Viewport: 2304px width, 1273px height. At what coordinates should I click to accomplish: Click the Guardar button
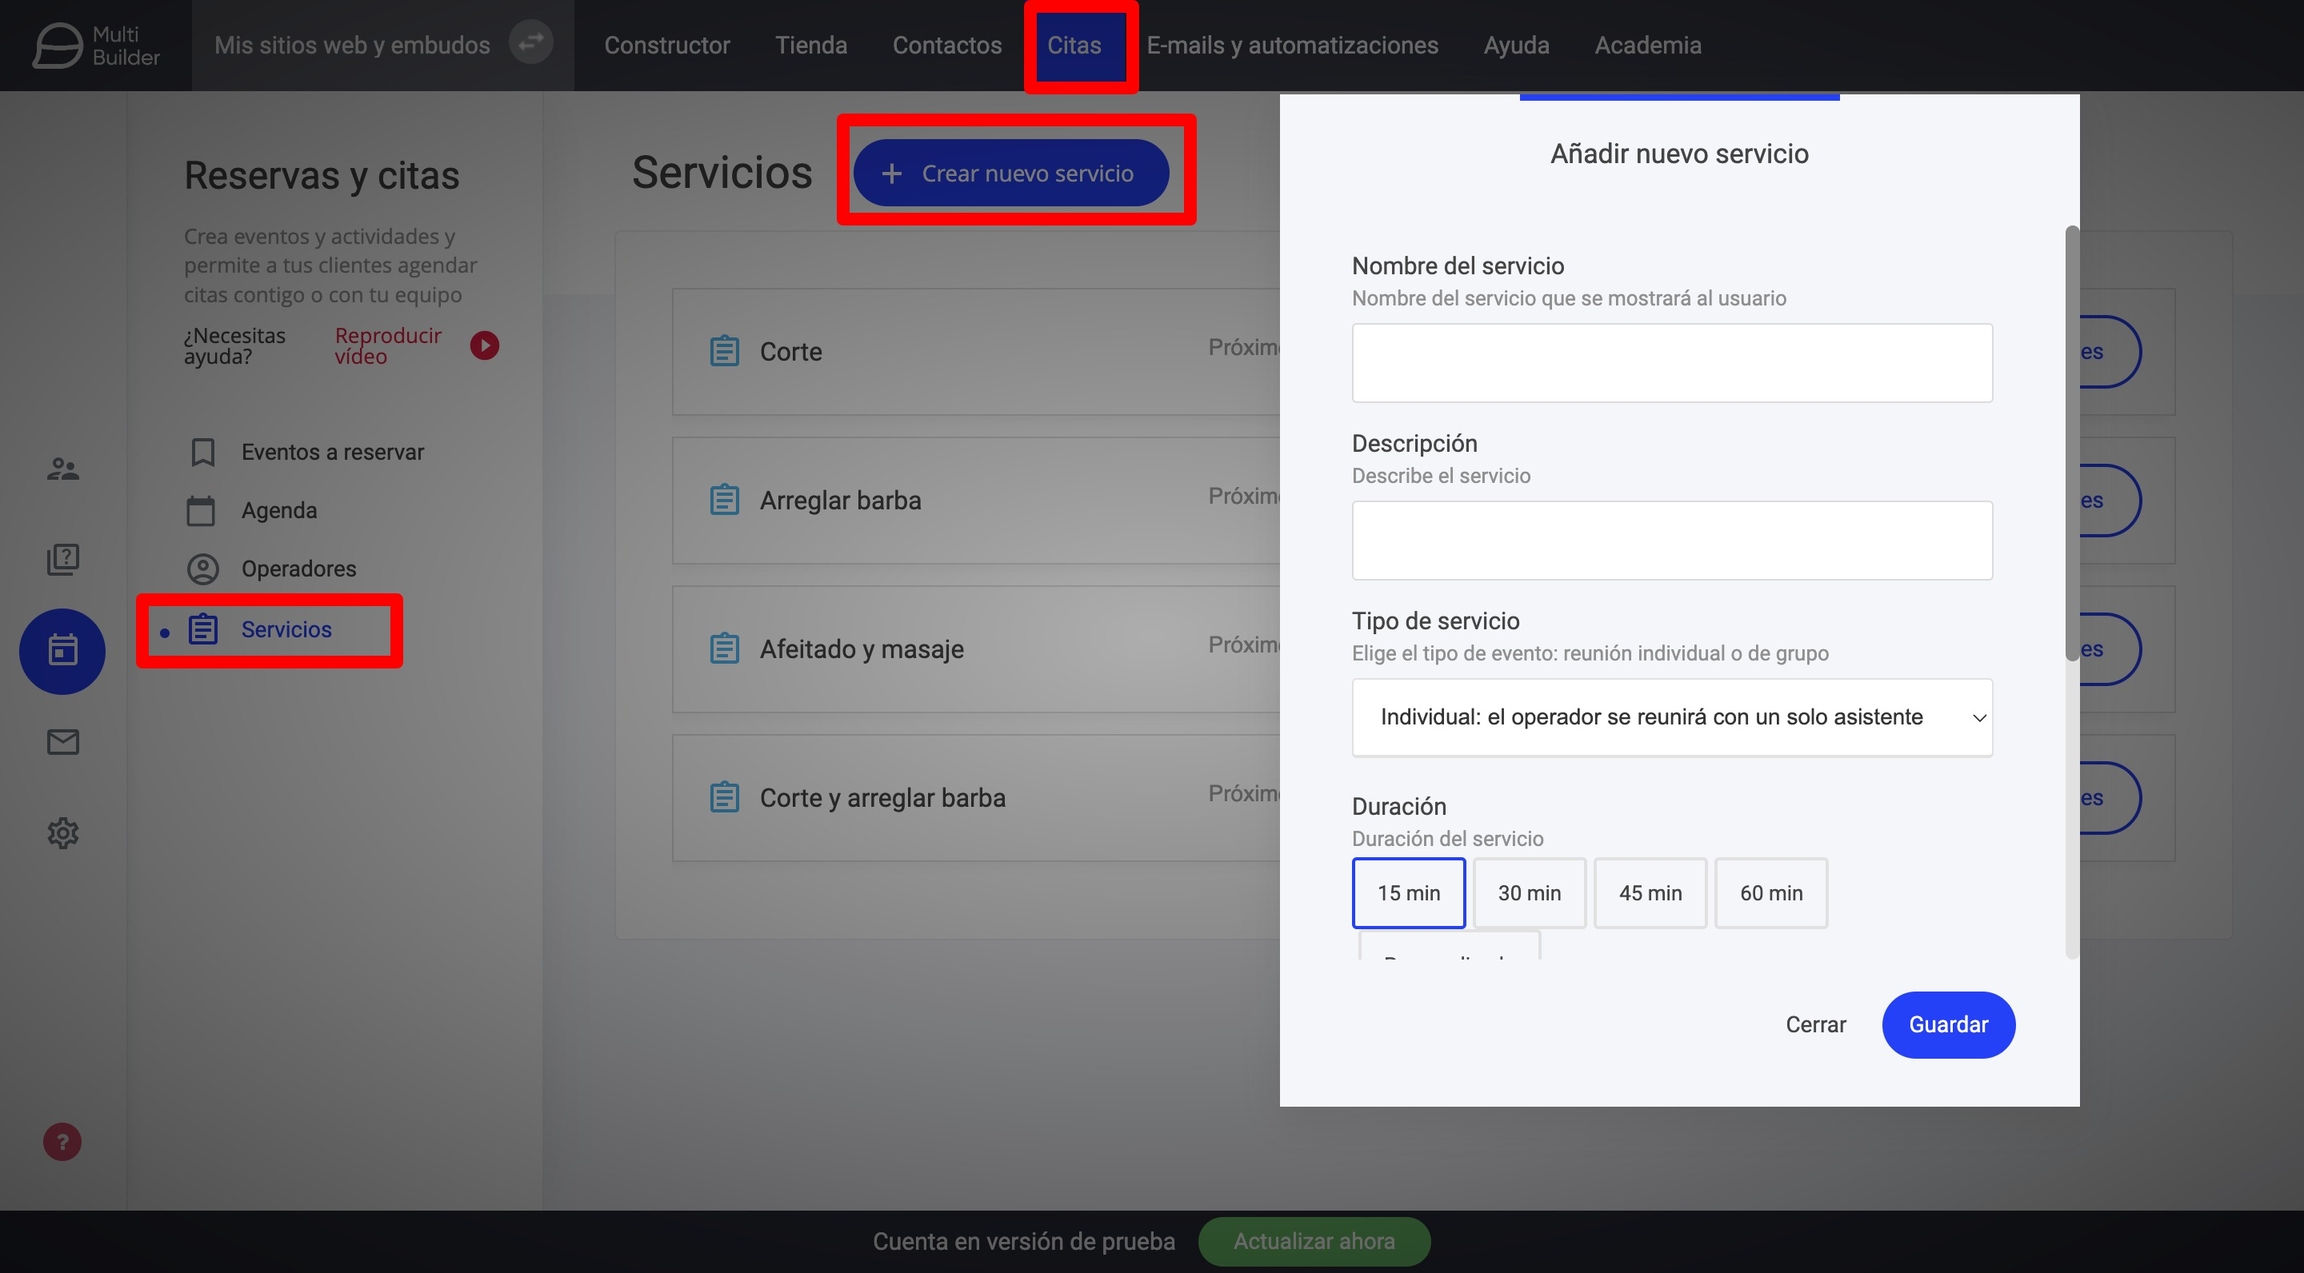1948,1025
